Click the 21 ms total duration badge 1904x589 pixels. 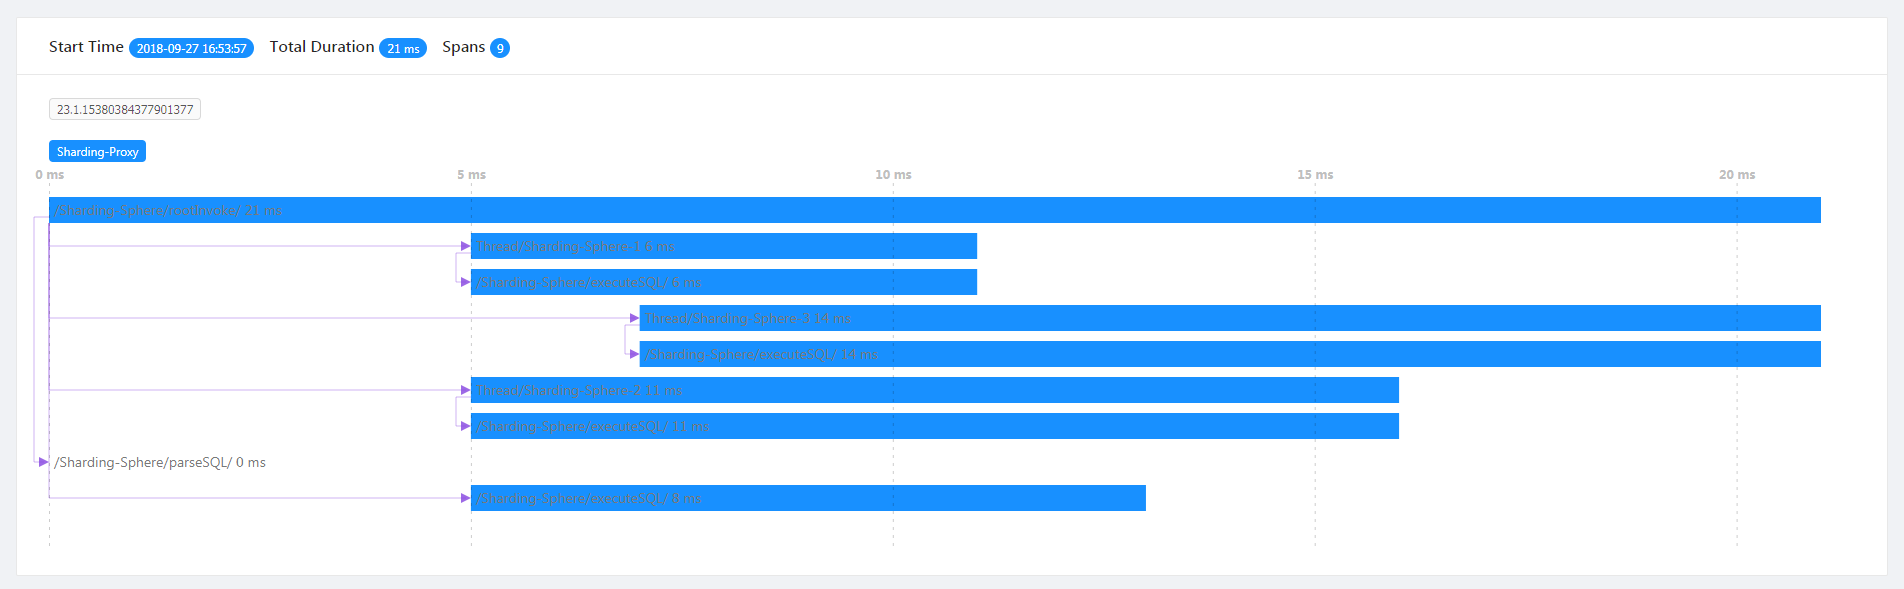(403, 48)
